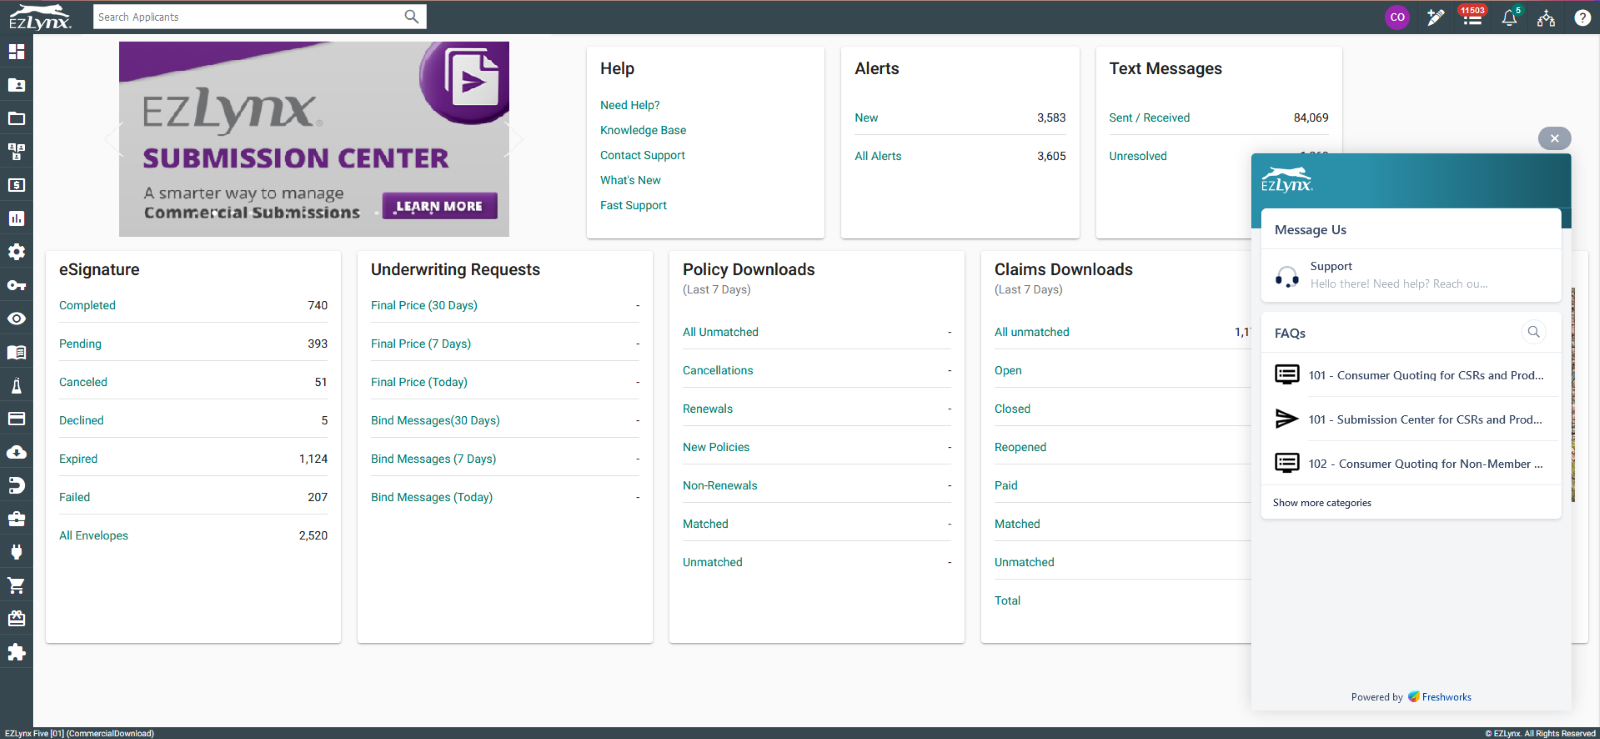The height and width of the screenshot is (739, 1600).
Task: Click the gift box icon in sidebar
Action: (16, 619)
